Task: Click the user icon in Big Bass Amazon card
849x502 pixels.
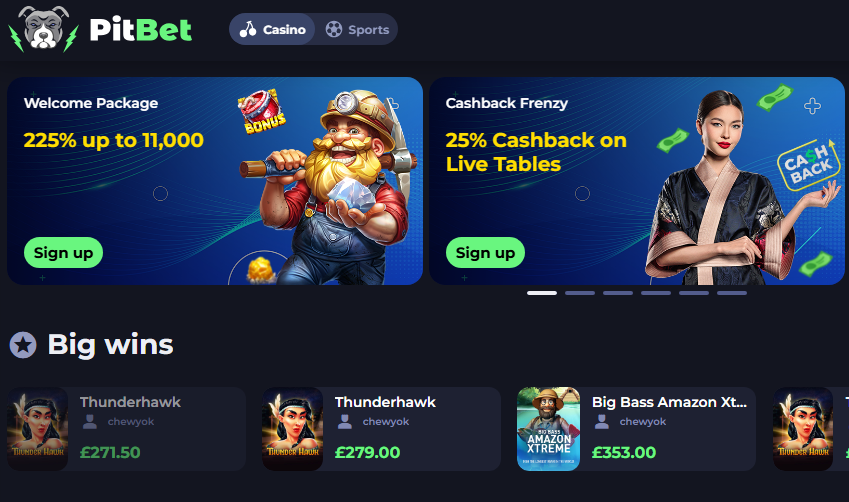Action: point(602,422)
